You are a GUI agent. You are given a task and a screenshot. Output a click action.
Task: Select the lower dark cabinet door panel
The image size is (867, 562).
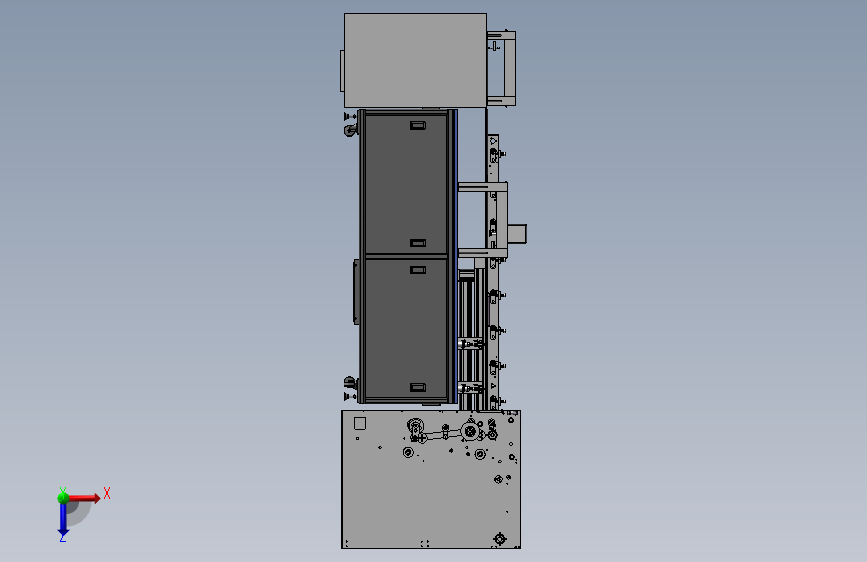(406, 328)
